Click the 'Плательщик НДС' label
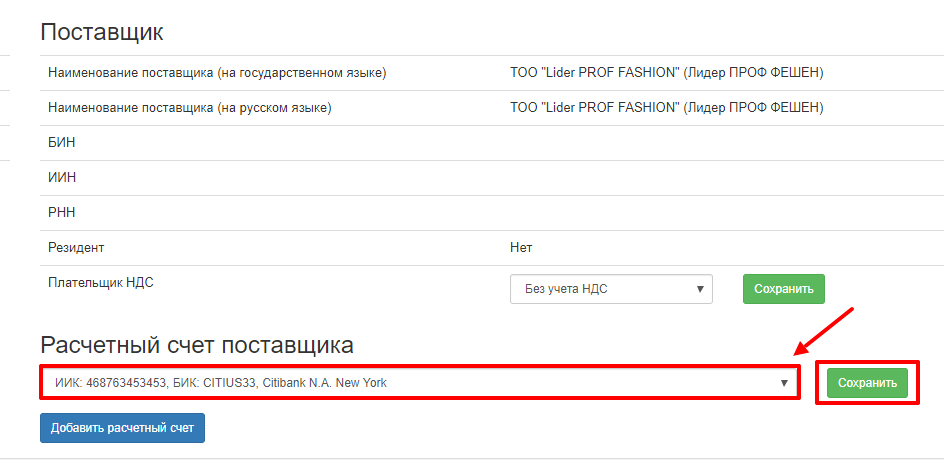The image size is (944, 470). 101,282
